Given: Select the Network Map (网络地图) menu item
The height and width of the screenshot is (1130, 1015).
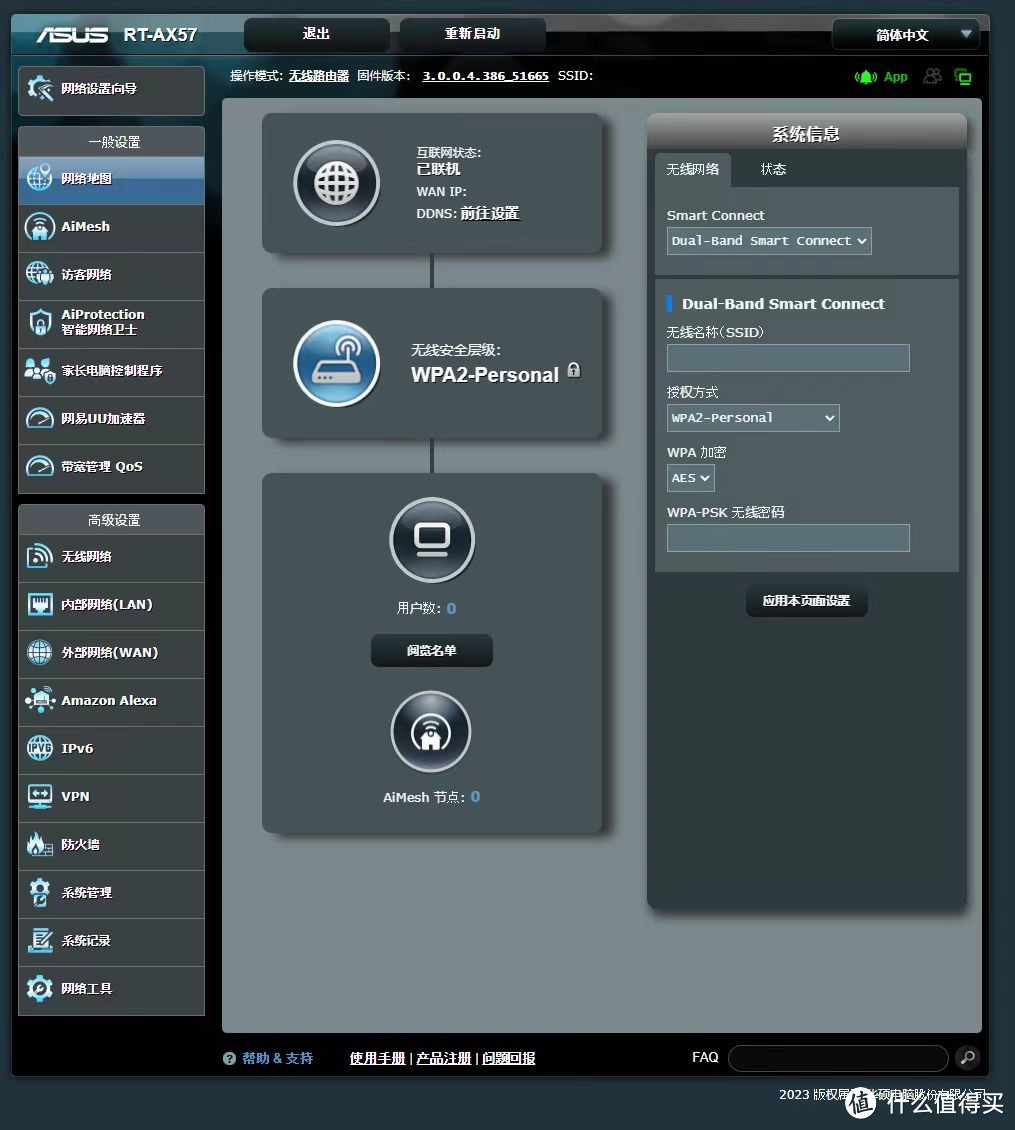Looking at the screenshot, I should tap(111, 179).
